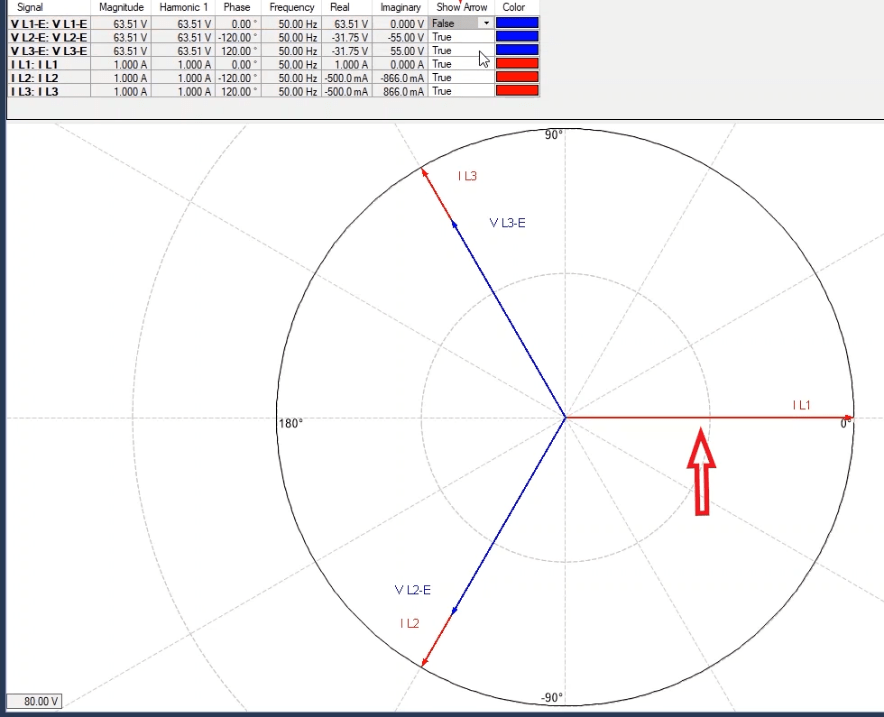Click the V L3-E phasor label in diagram
Image resolution: width=884 pixels, height=717 pixels.
[x=507, y=223]
